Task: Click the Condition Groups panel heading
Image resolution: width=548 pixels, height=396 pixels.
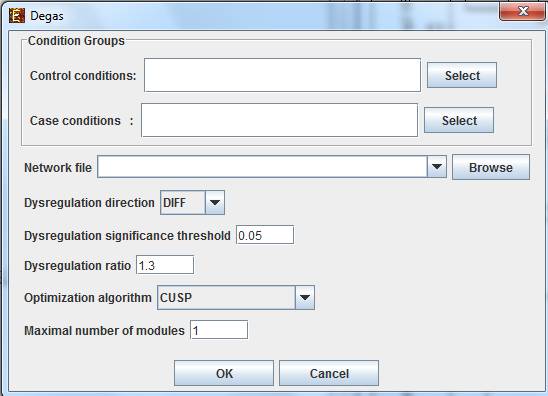Action: click(x=76, y=41)
